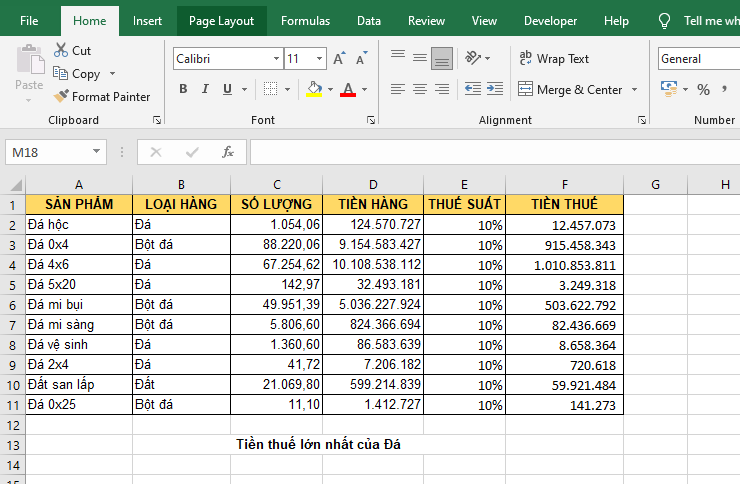Open the File menu
Viewport: 740px width, 484px height.
(29, 20)
